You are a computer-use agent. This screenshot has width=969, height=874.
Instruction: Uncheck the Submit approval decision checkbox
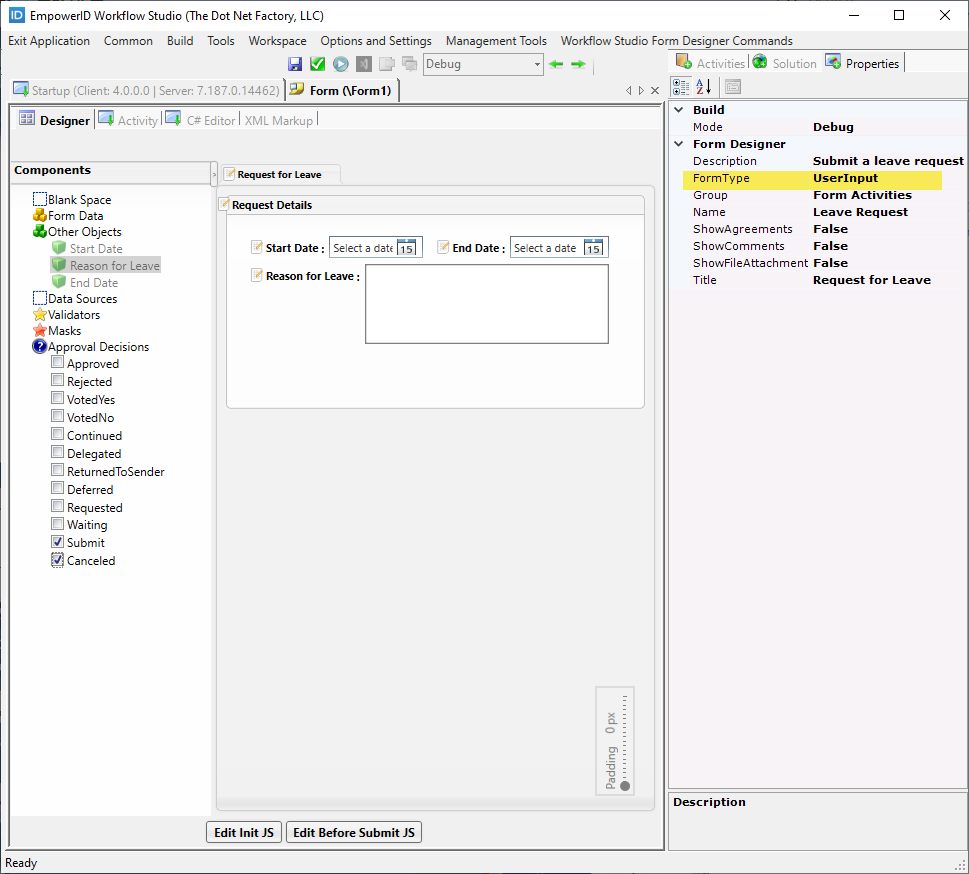pos(56,542)
